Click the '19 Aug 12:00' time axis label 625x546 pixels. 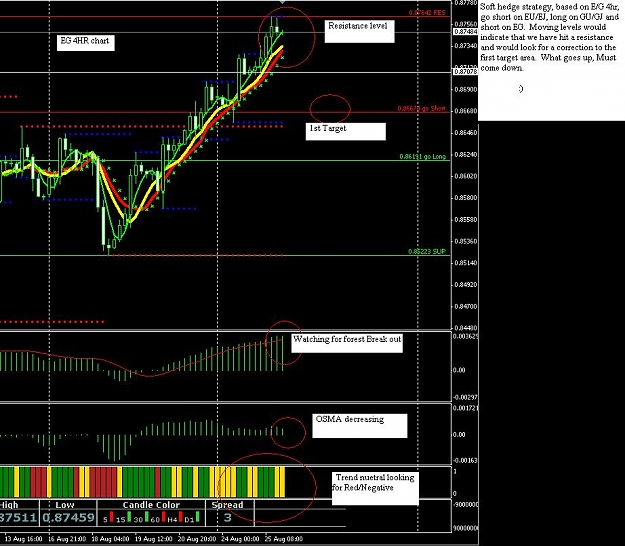[153, 539]
